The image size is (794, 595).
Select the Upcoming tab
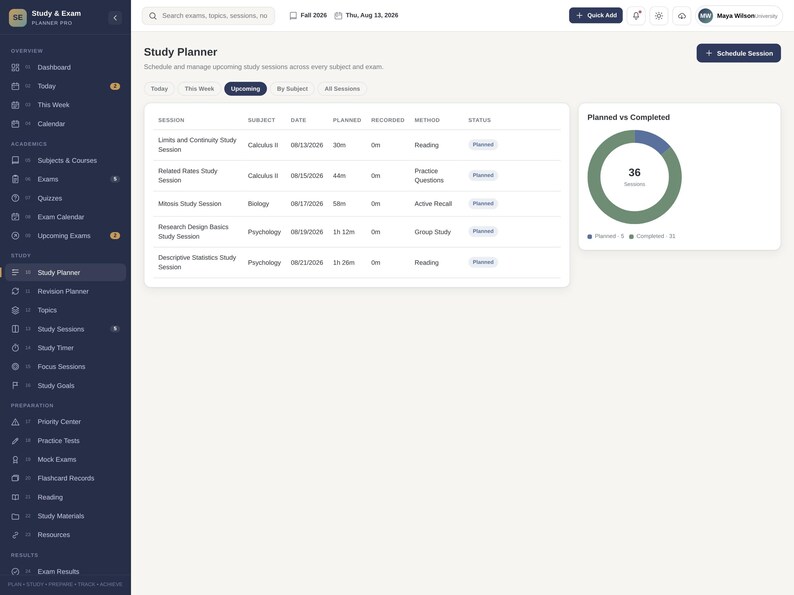pos(246,89)
